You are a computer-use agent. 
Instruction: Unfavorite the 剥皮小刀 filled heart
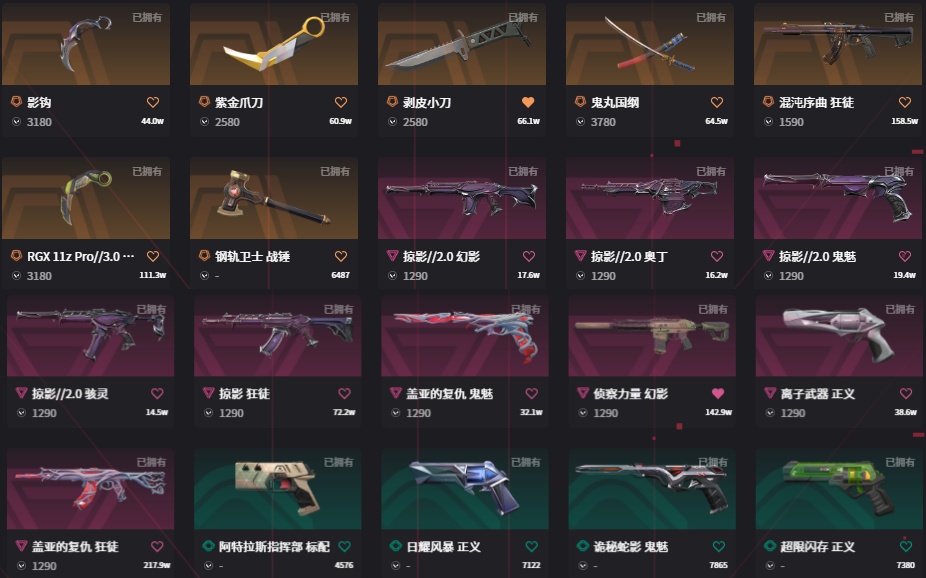point(528,103)
